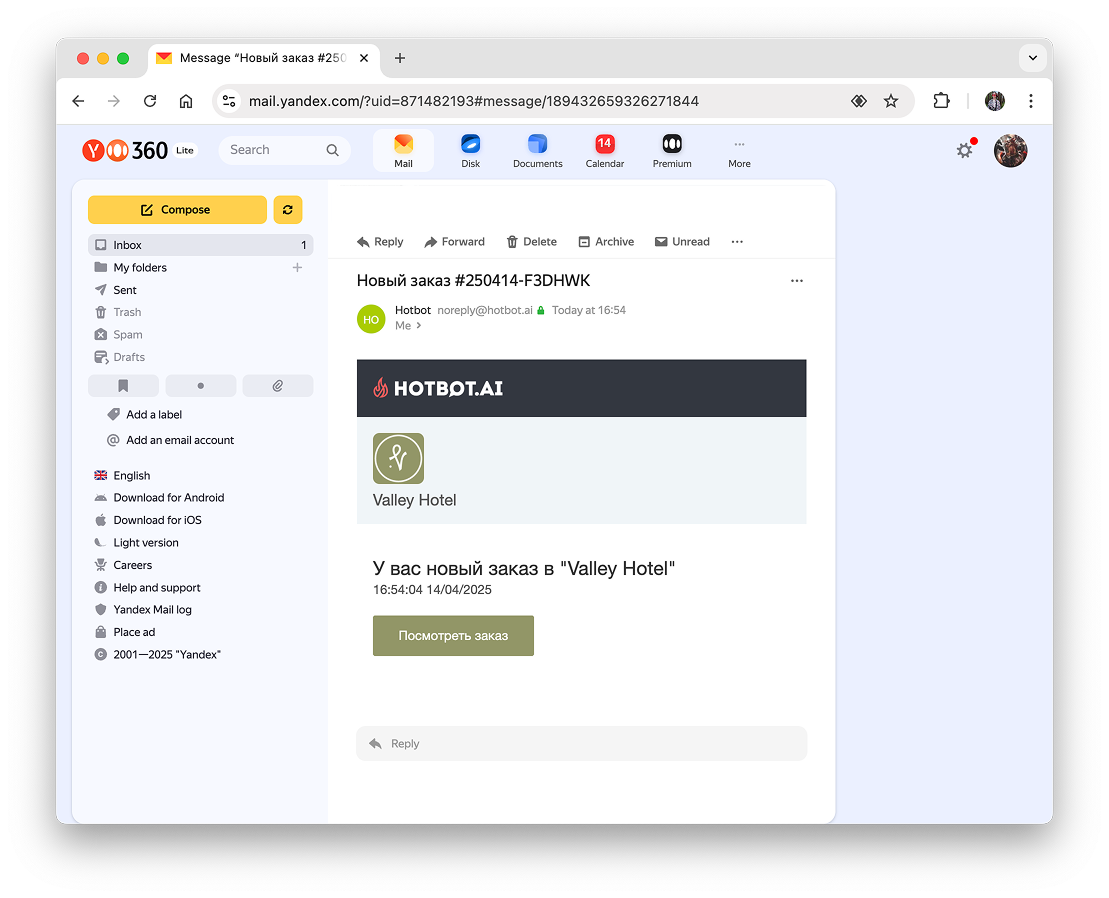This screenshot has height=898, width=1109.
Task: Open the tab search dropdown
Action: pos(1033,58)
